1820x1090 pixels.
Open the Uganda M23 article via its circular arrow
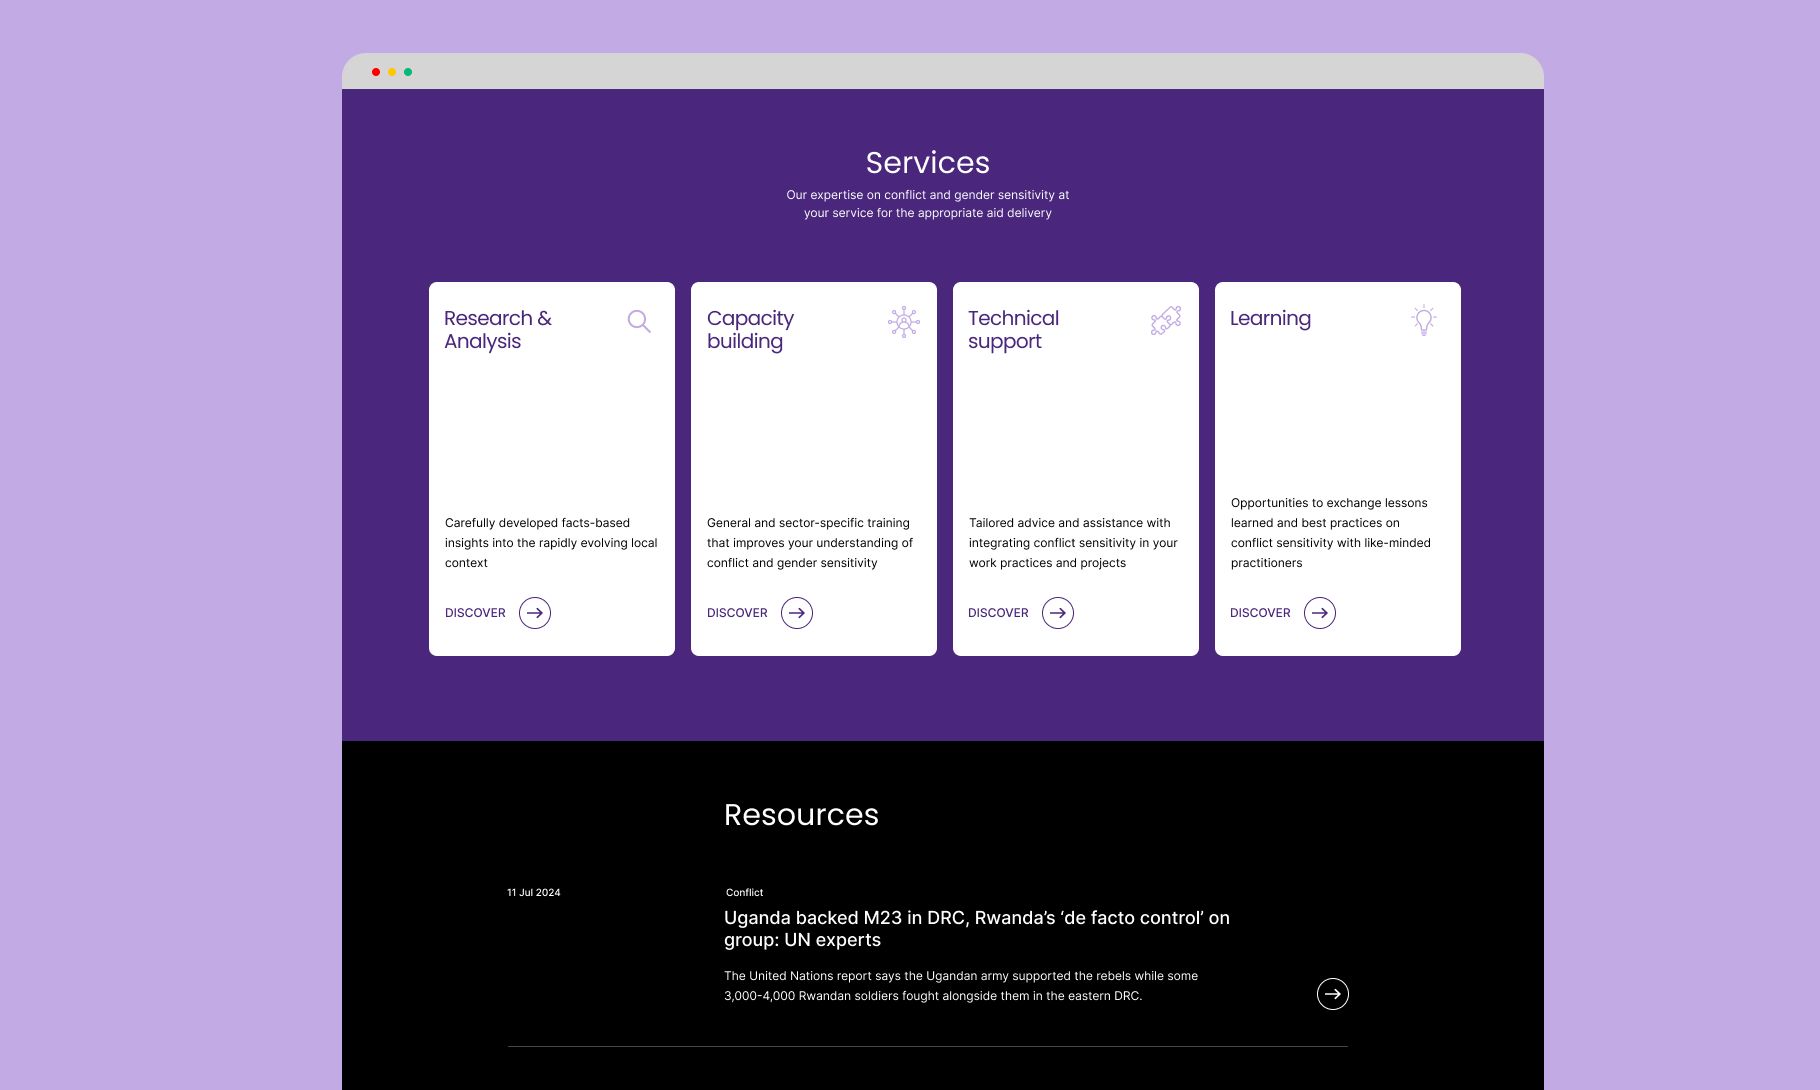click(1333, 994)
